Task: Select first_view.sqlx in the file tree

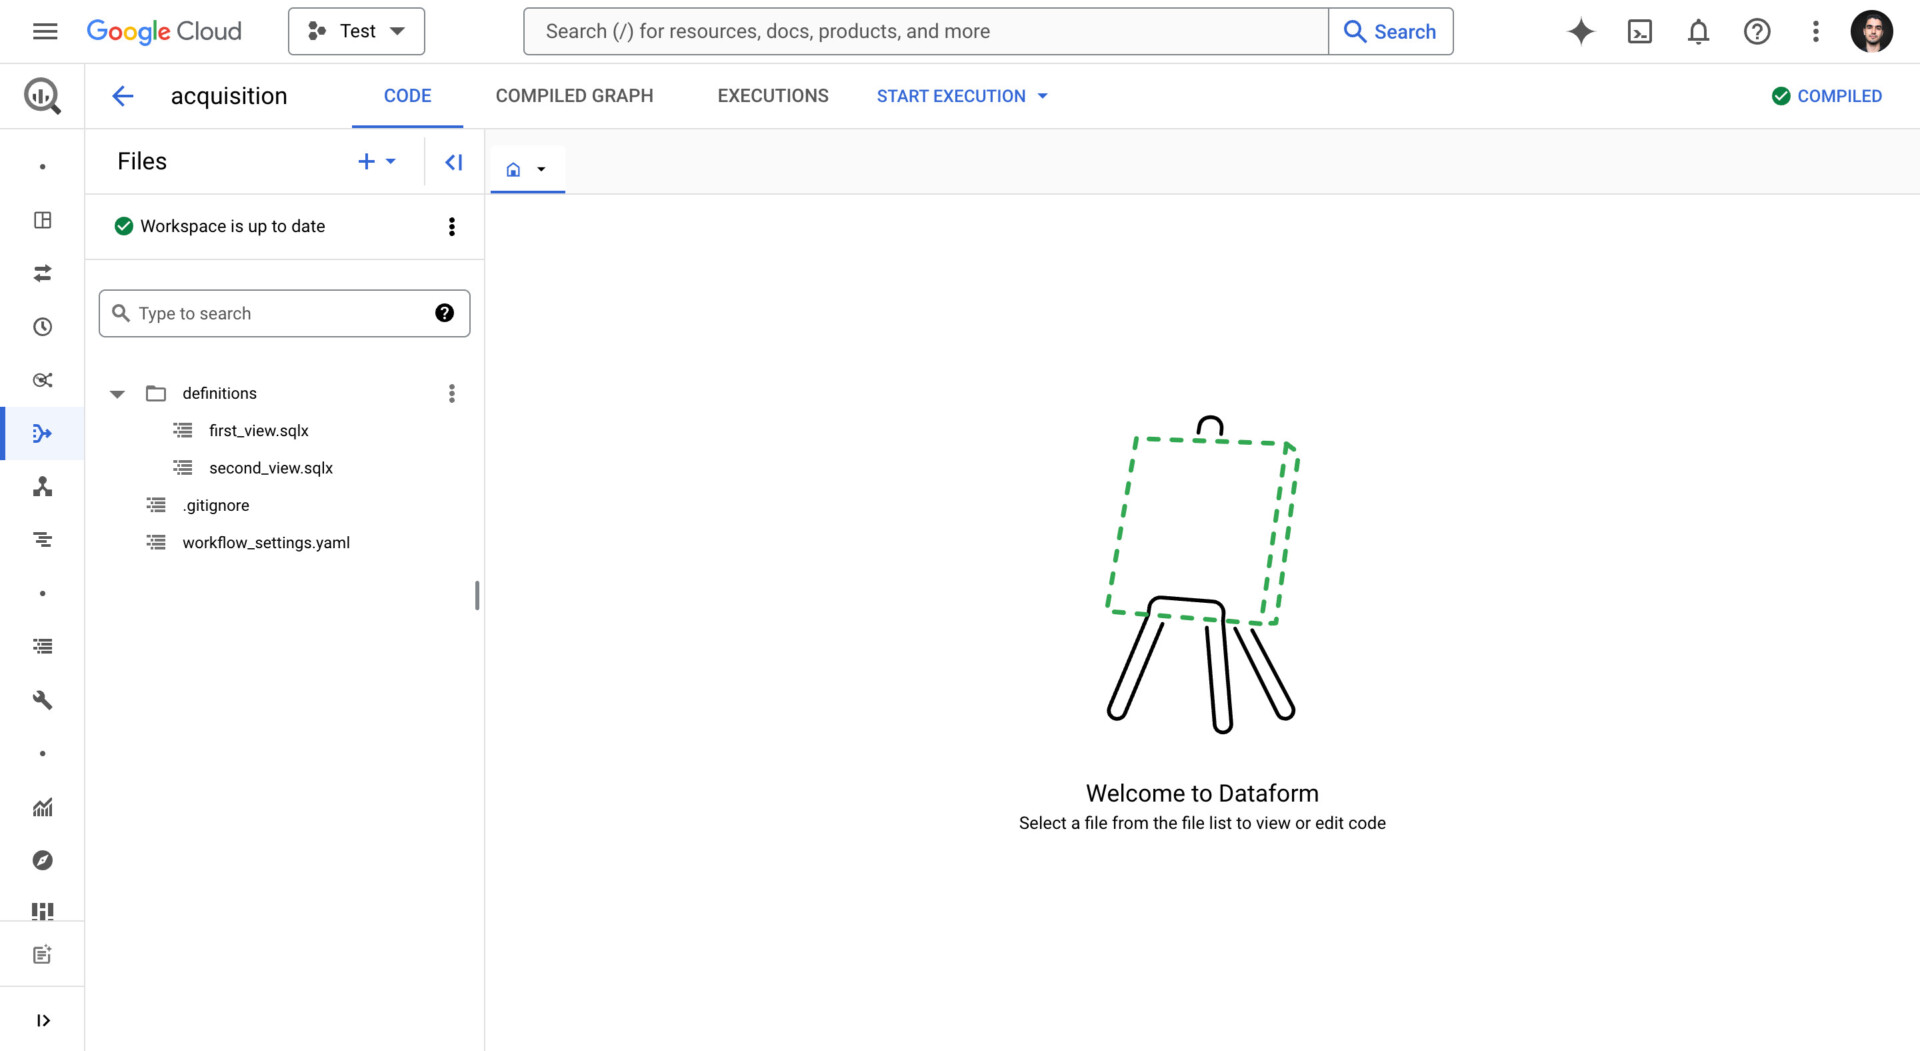Action: (258, 430)
